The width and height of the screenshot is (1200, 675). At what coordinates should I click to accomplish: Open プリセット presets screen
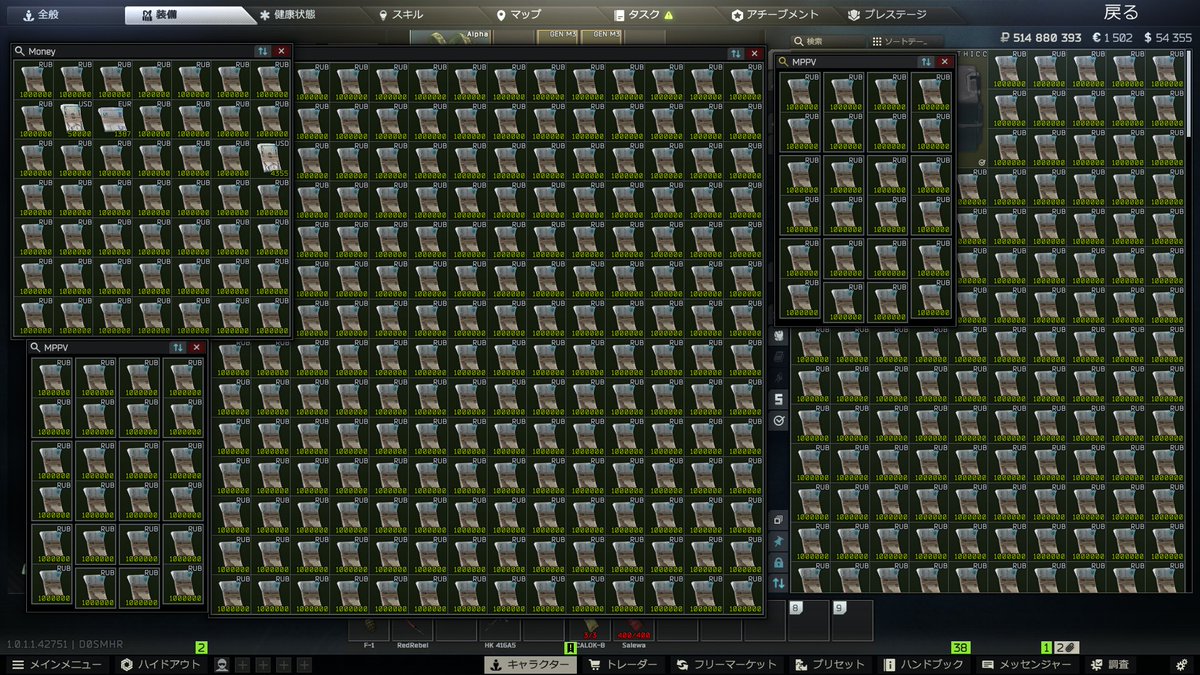pyautogui.click(x=830, y=664)
